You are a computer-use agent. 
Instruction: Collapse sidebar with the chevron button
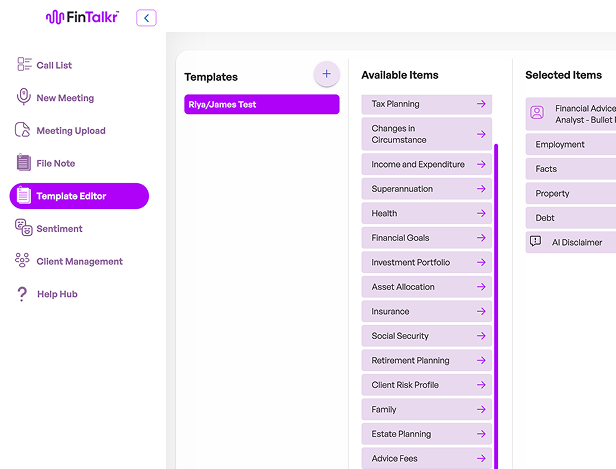(x=147, y=18)
